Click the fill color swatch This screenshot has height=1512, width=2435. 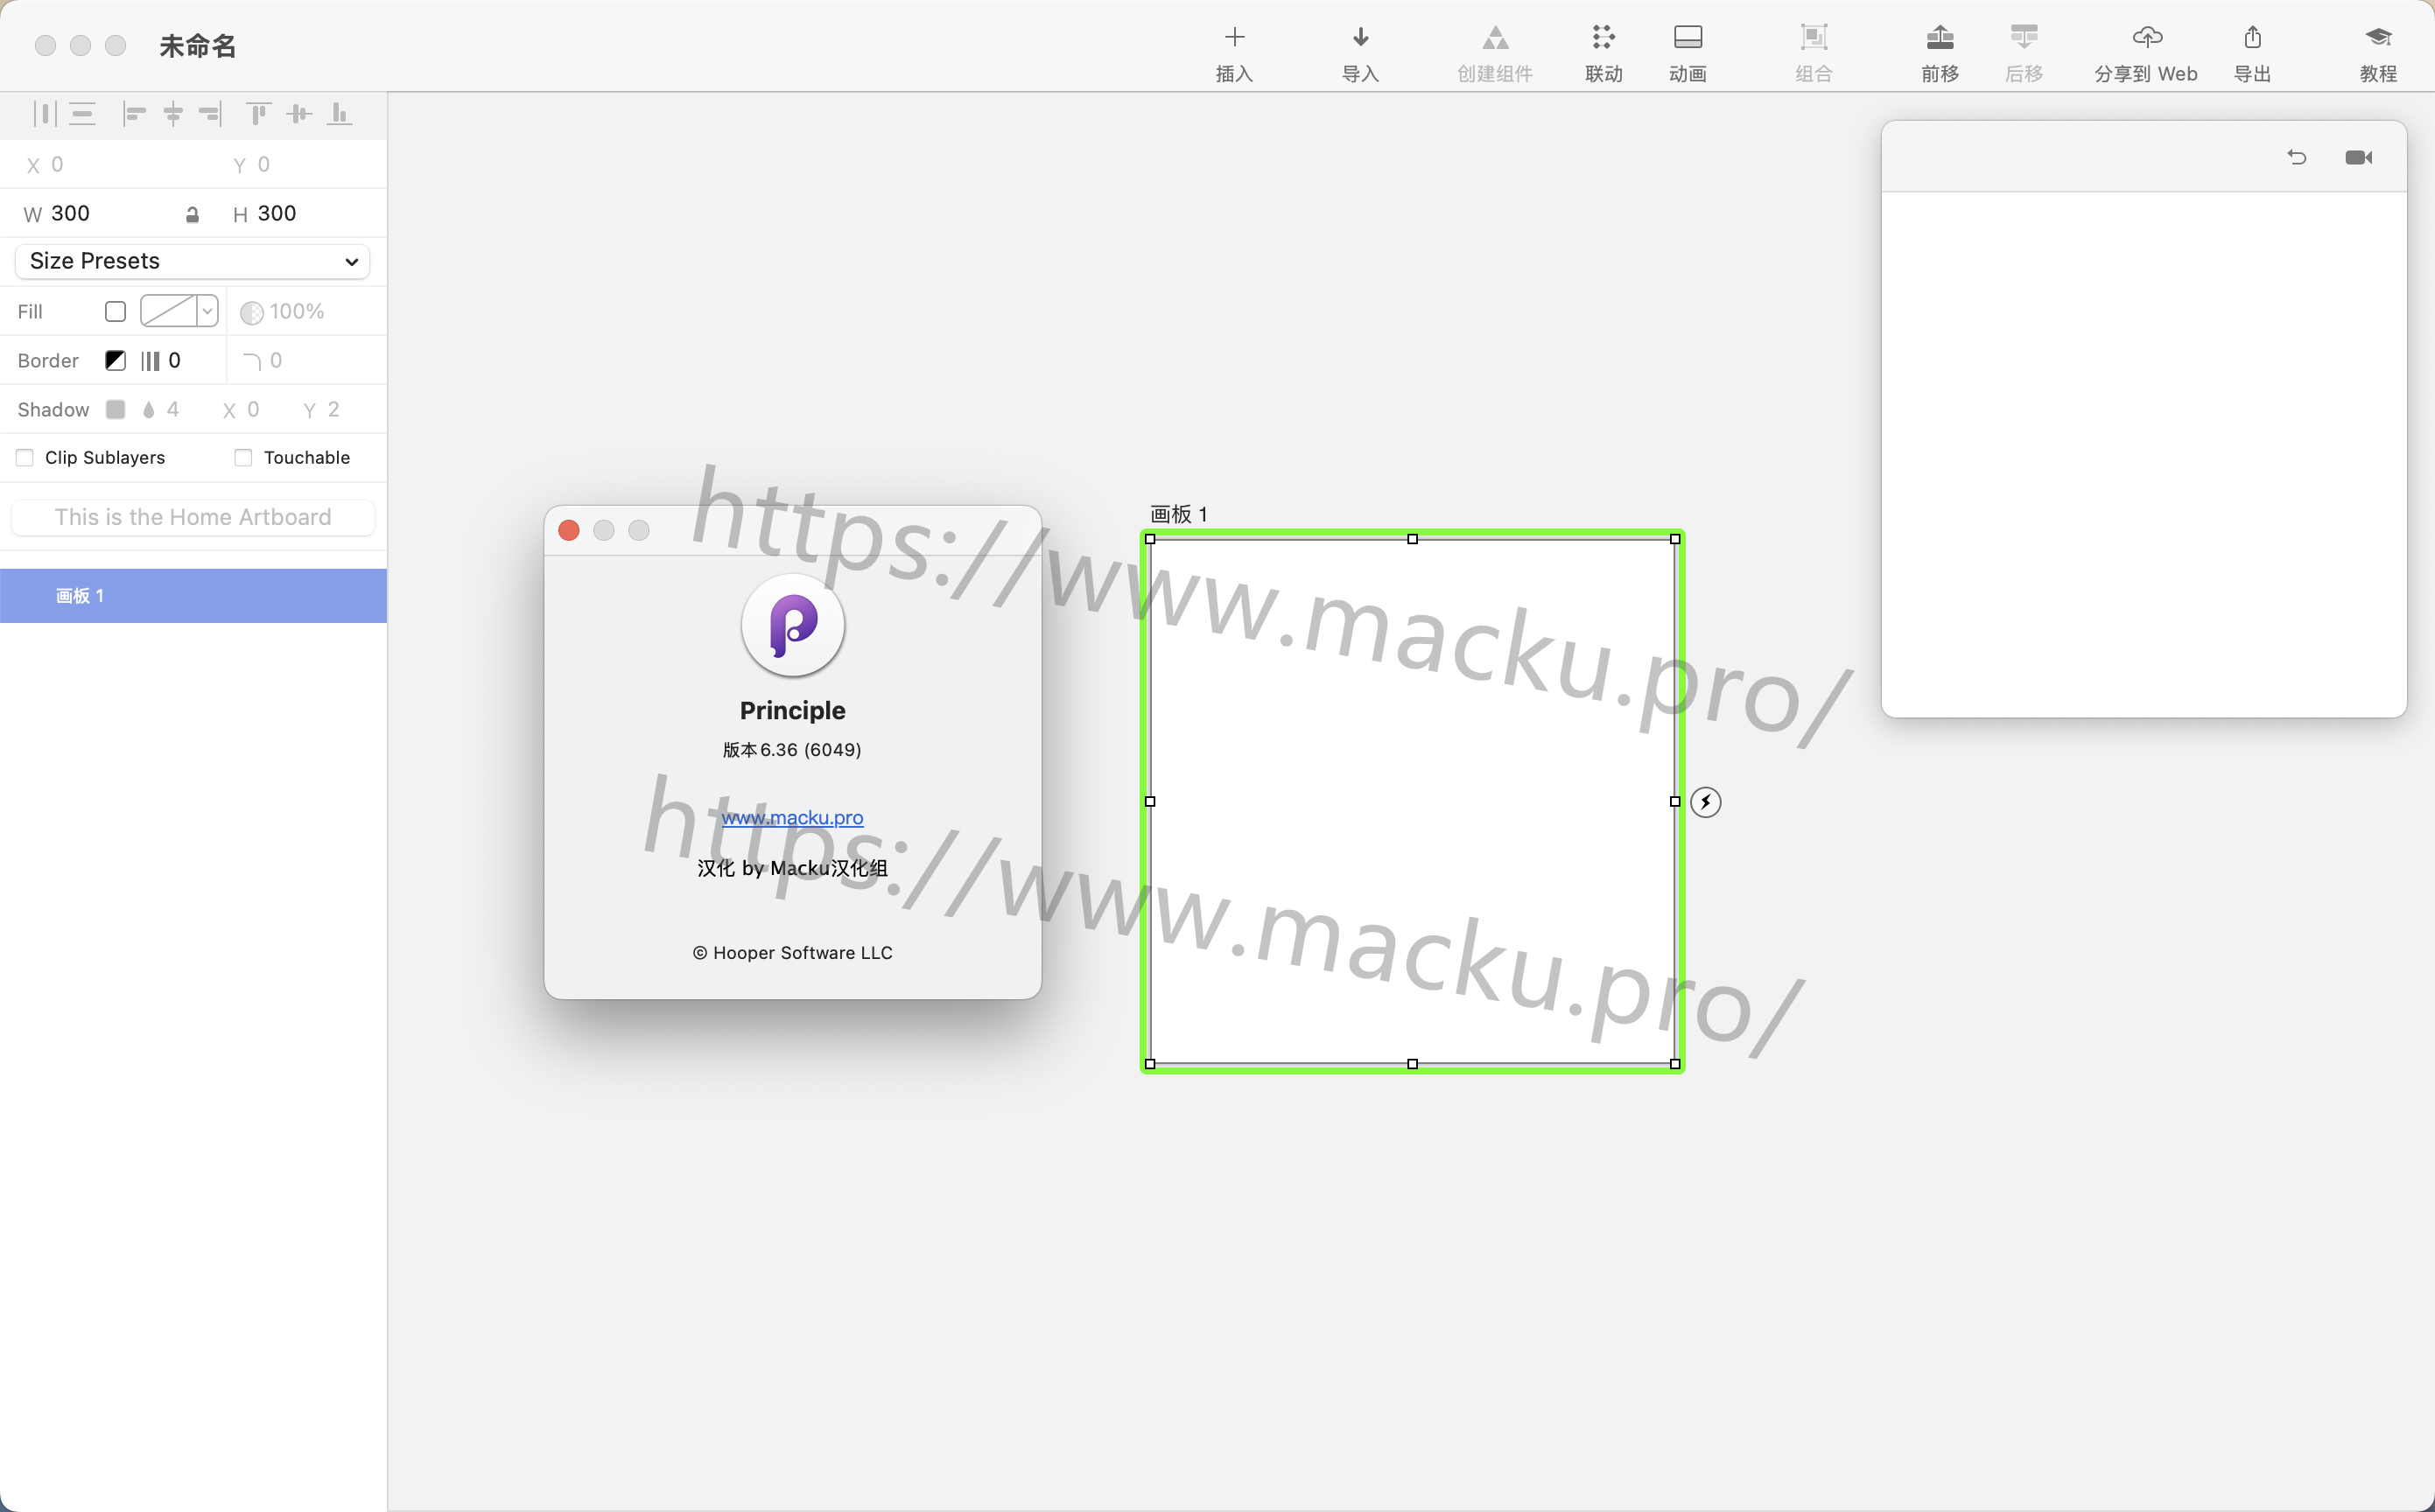point(168,312)
